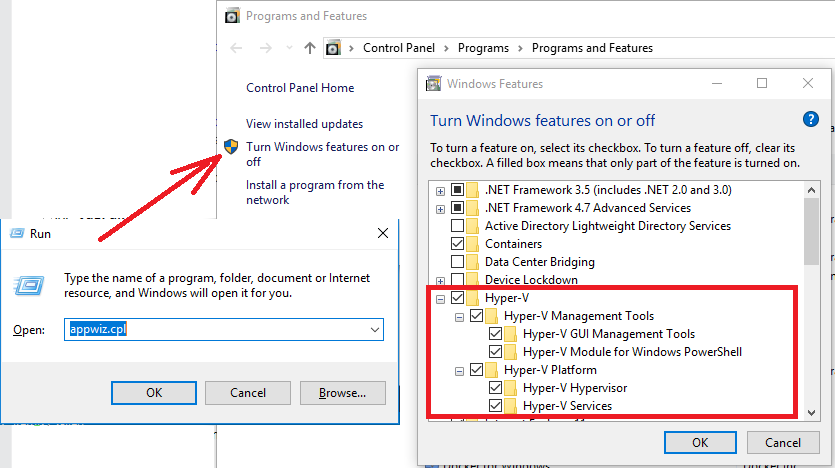The image size is (835, 468).
Task: Click the Windows Features title bar icon
Action: click(433, 84)
